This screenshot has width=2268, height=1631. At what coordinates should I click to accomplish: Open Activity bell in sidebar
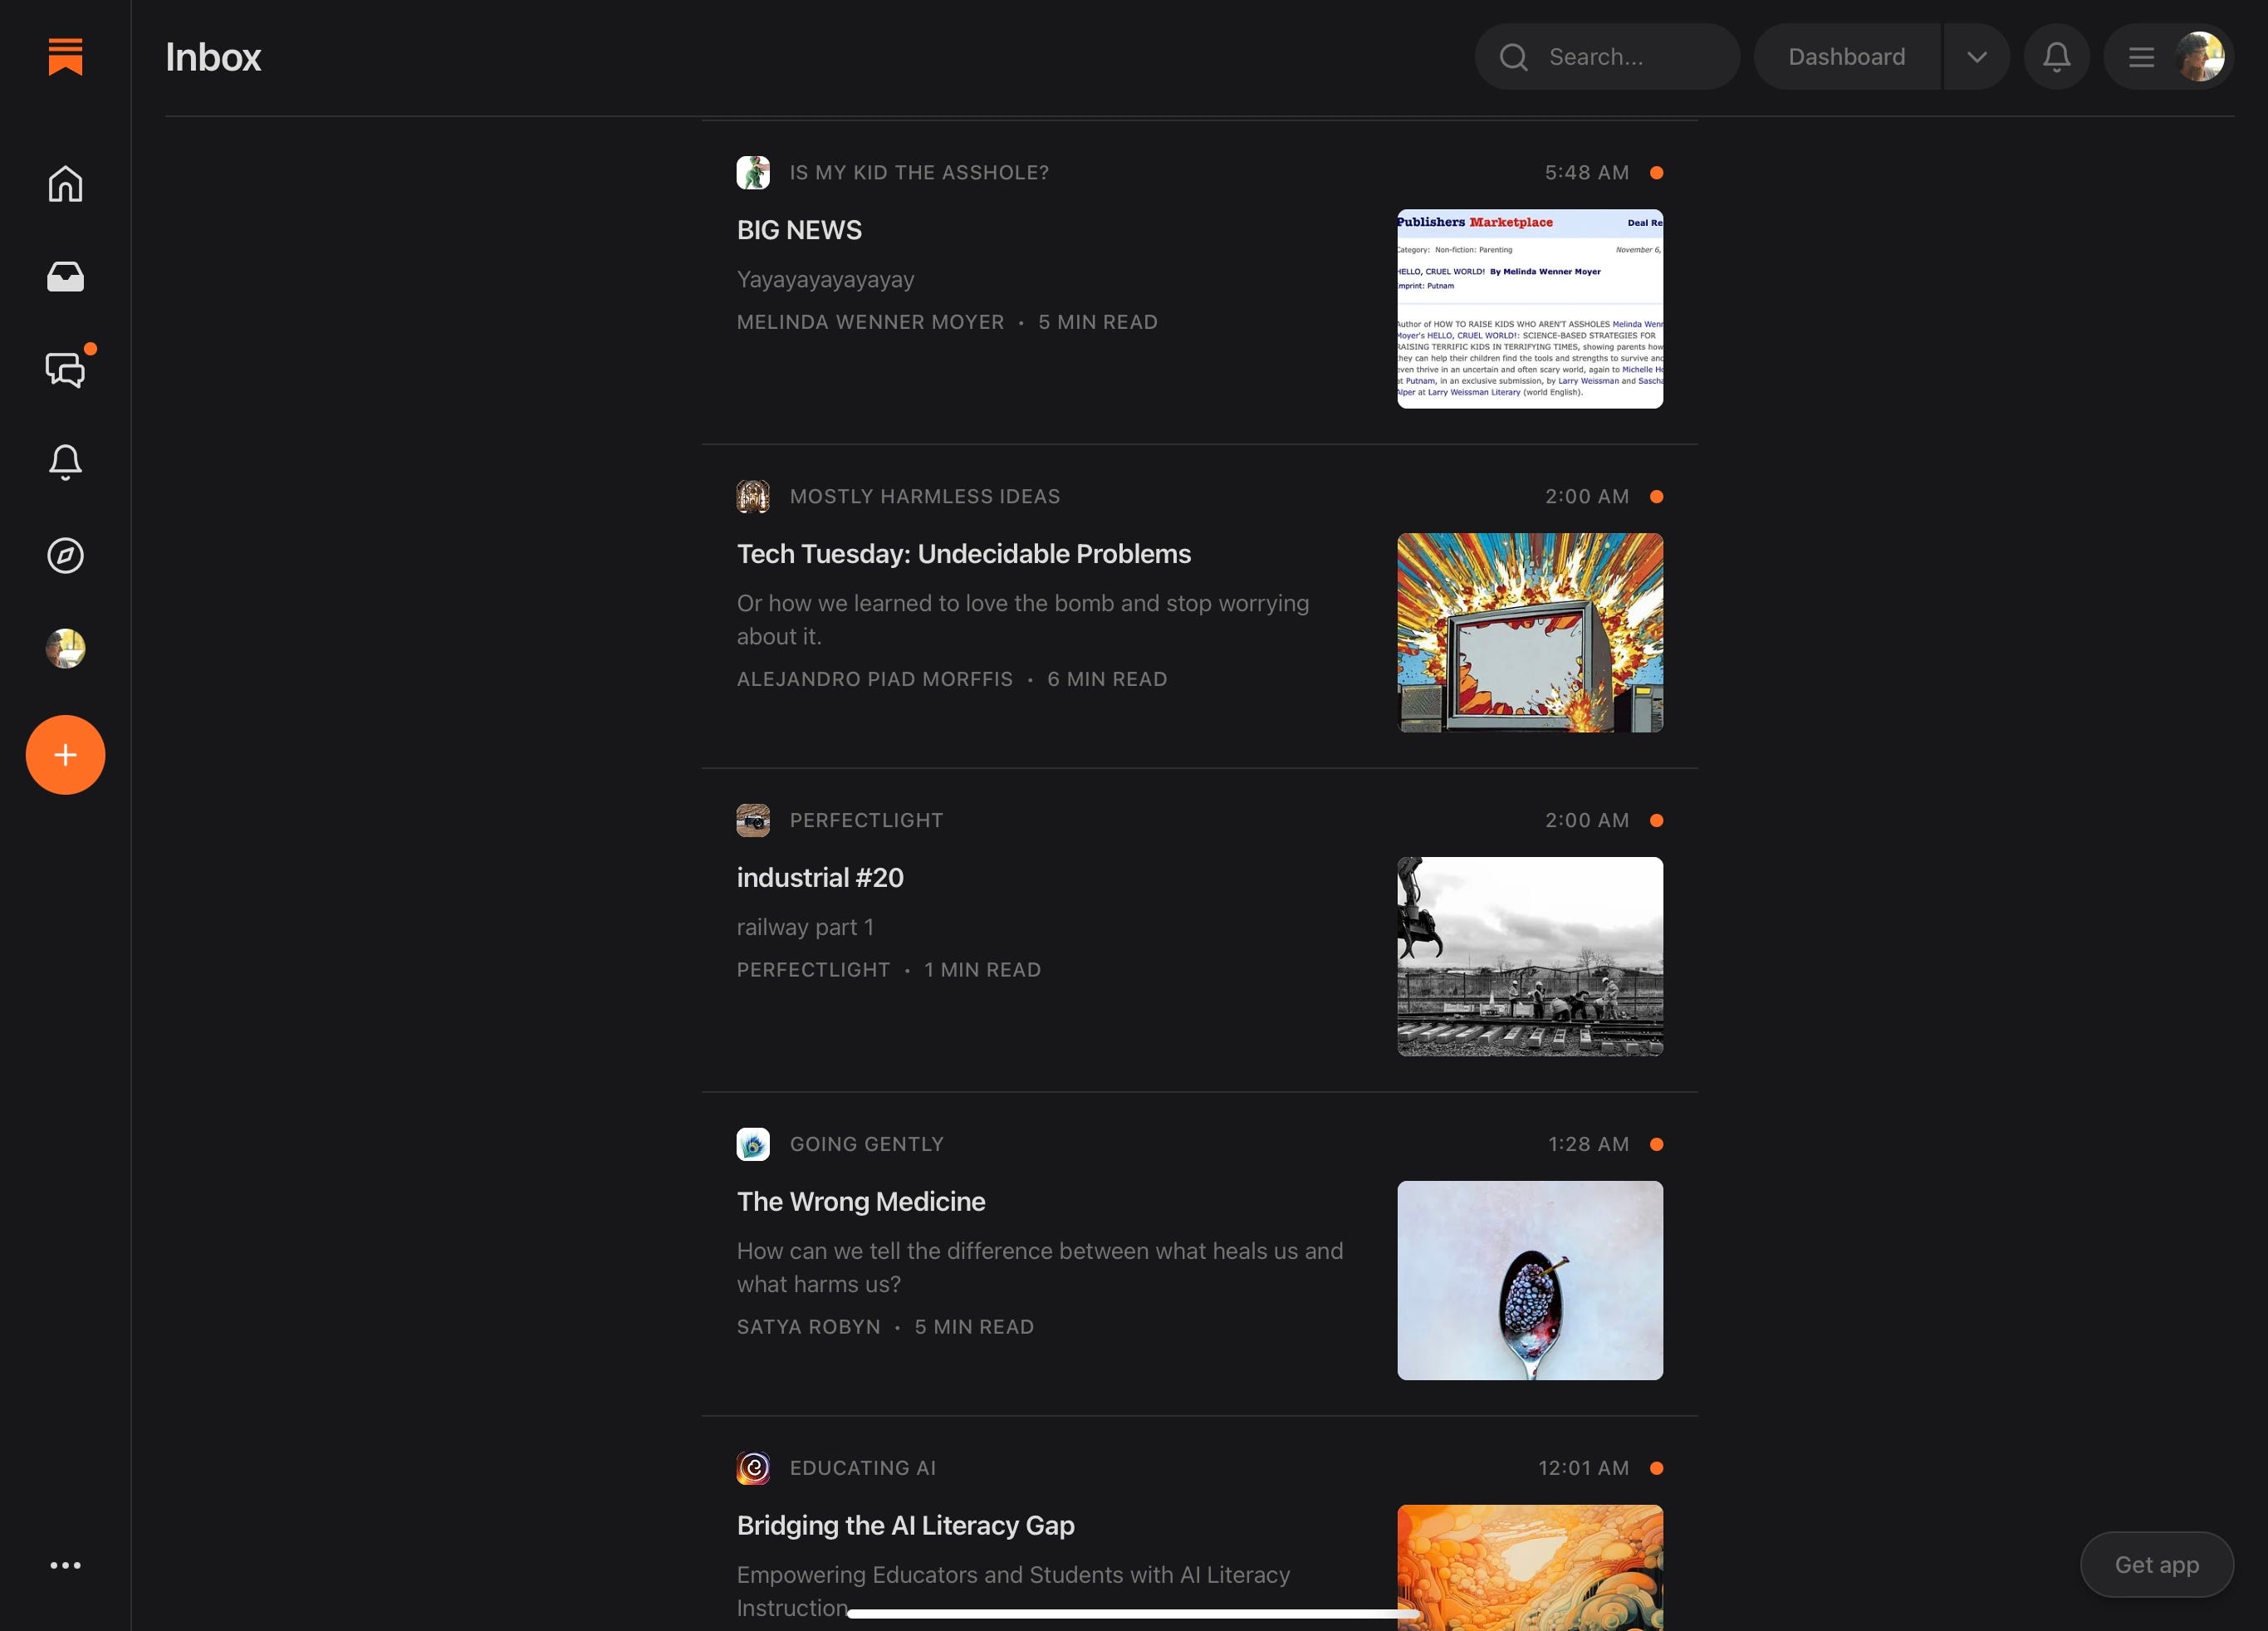click(65, 462)
